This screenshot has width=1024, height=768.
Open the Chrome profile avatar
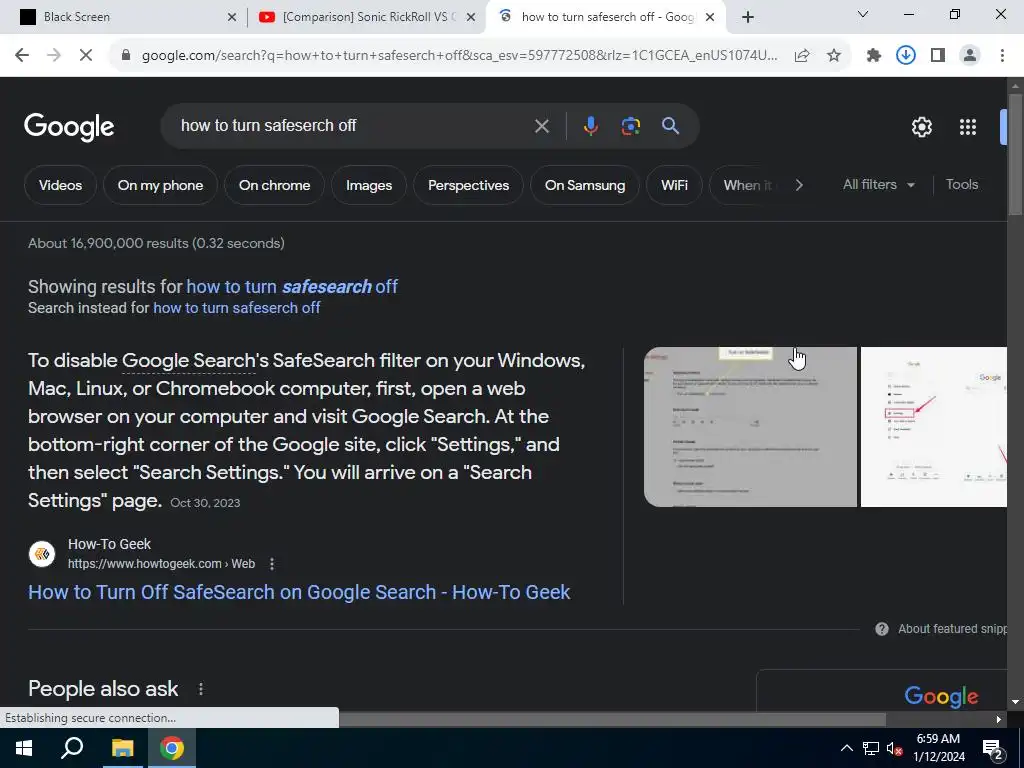pos(970,56)
